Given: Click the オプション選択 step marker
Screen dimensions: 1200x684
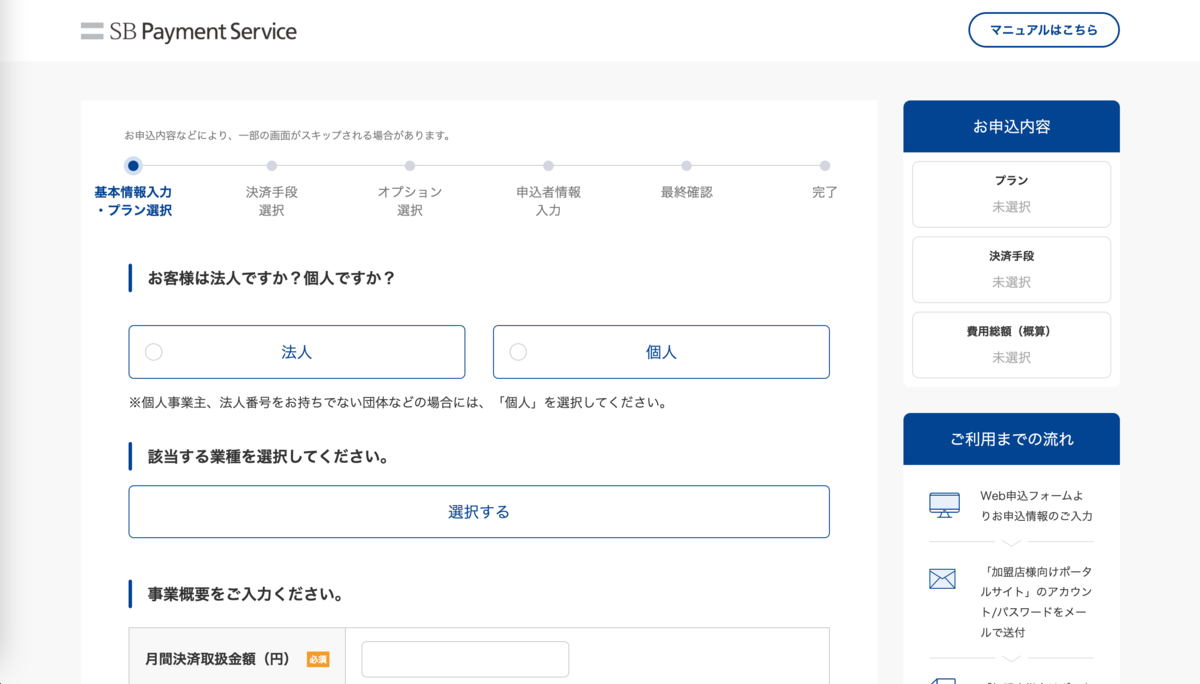Looking at the screenshot, I should [x=410, y=166].
